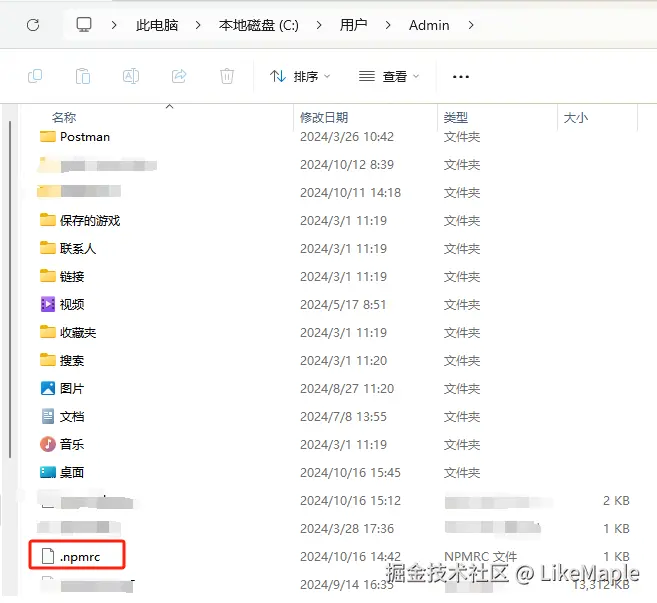Click the 联系人 folder name
657x603 pixels.
click(x=78, y=248)
